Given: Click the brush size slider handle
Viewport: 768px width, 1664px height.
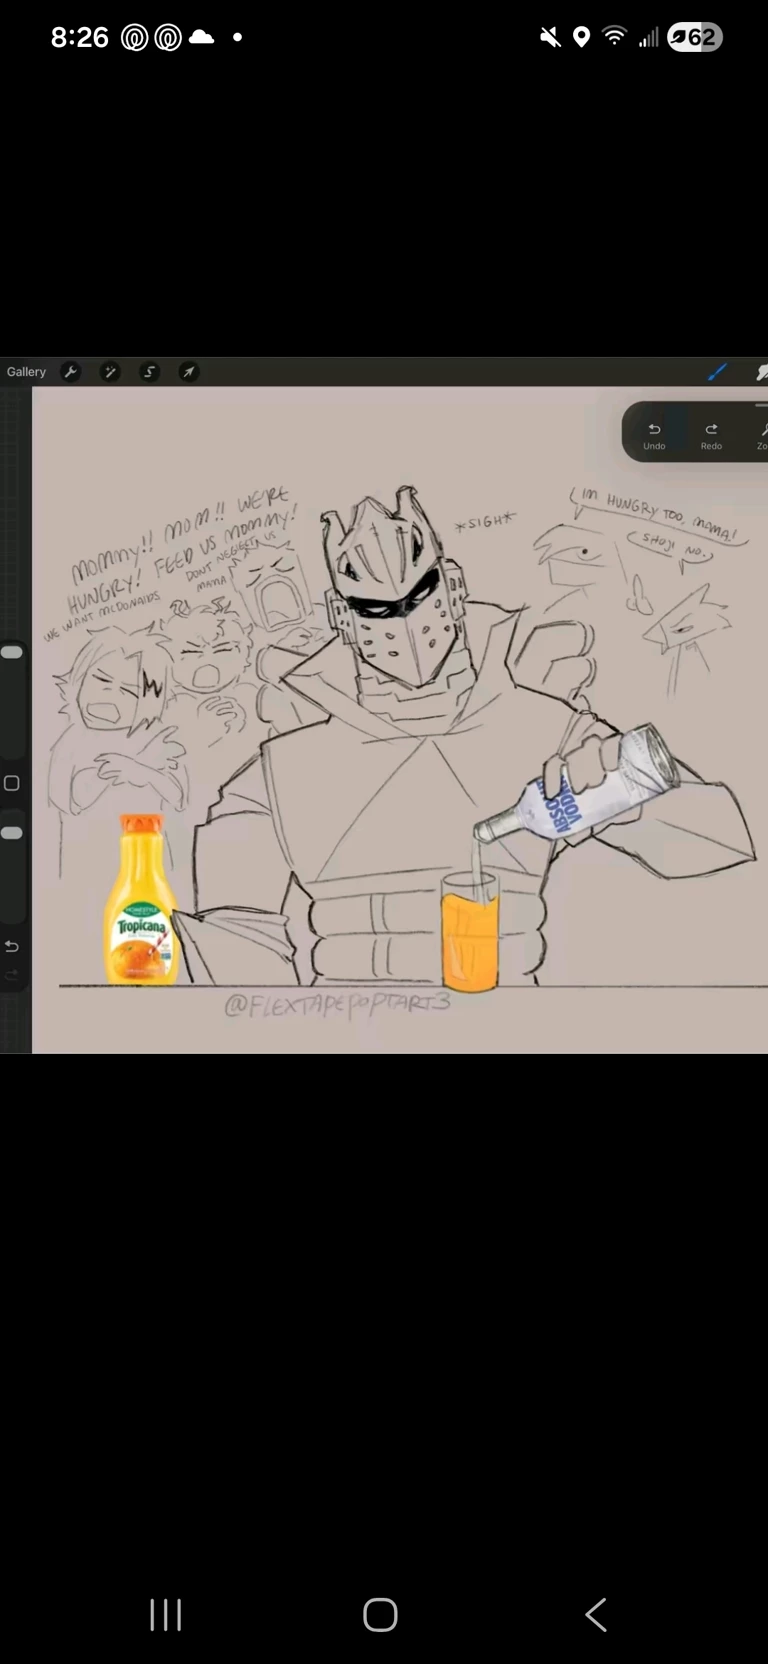Looking at the screenshot, I should pos(12,652).
